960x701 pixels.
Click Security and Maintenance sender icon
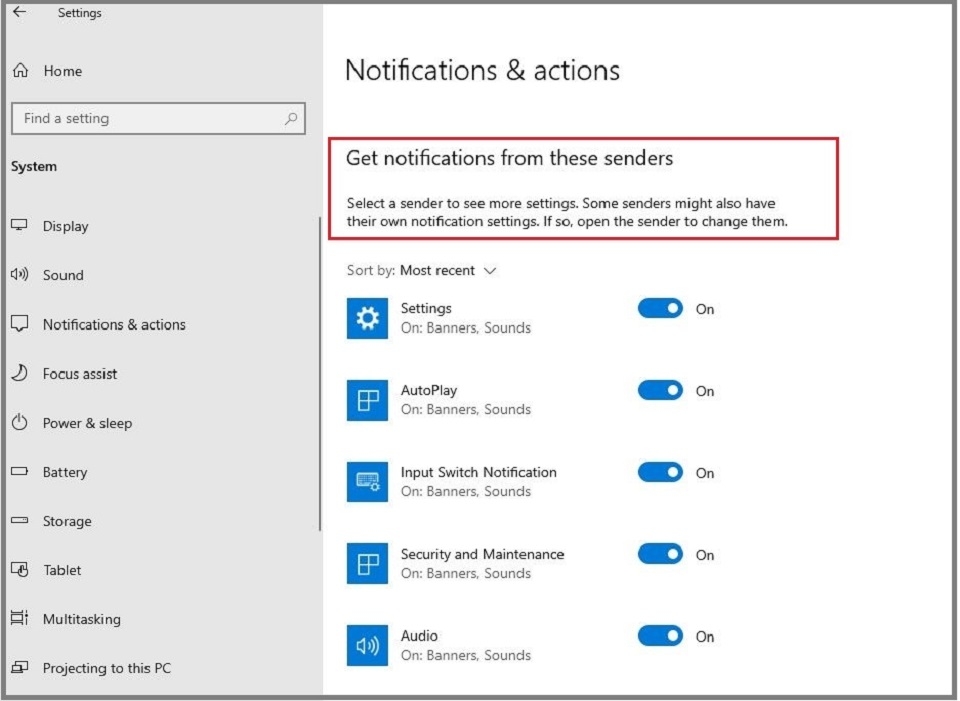point(367,563)
